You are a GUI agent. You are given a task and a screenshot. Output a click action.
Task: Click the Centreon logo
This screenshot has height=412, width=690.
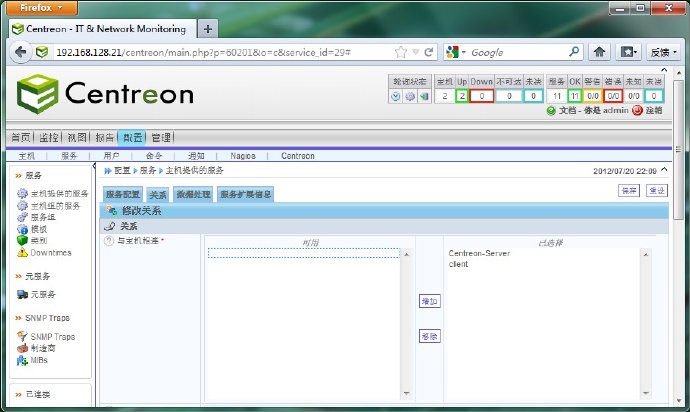[x=105, y=94]
